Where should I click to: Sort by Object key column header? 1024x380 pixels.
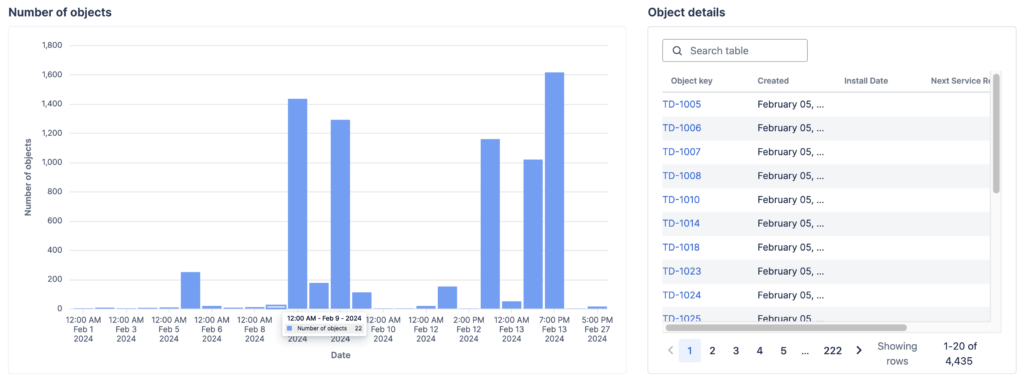point(692,81)
